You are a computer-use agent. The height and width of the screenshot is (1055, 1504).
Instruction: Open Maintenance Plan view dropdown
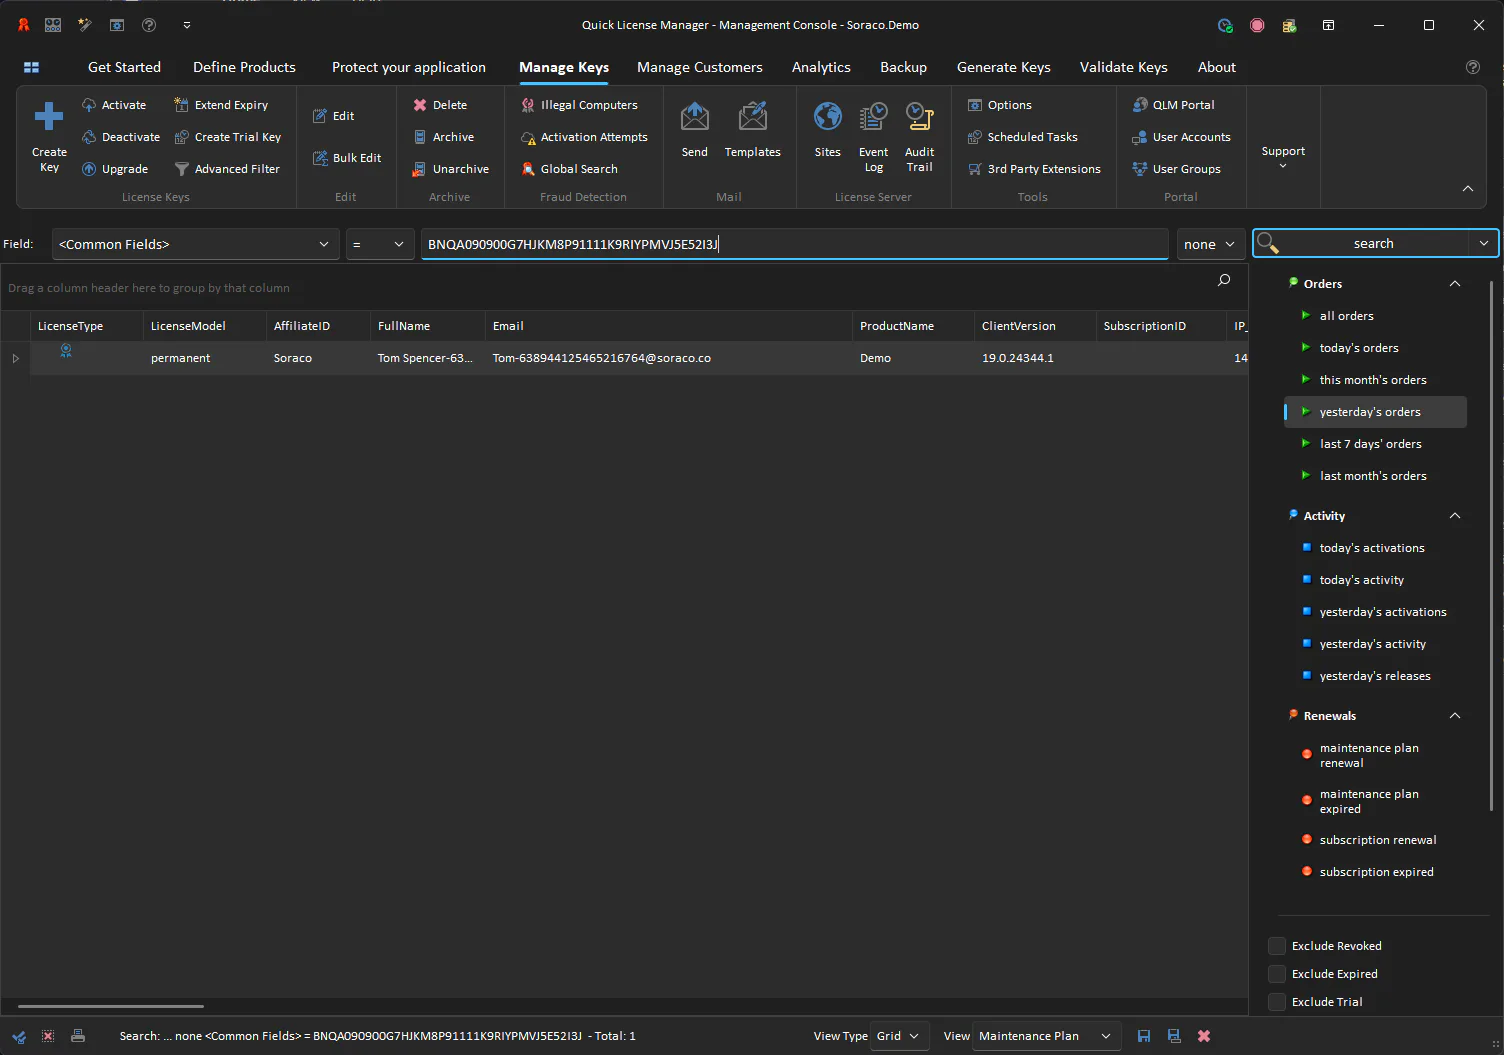(1046, 1036)
